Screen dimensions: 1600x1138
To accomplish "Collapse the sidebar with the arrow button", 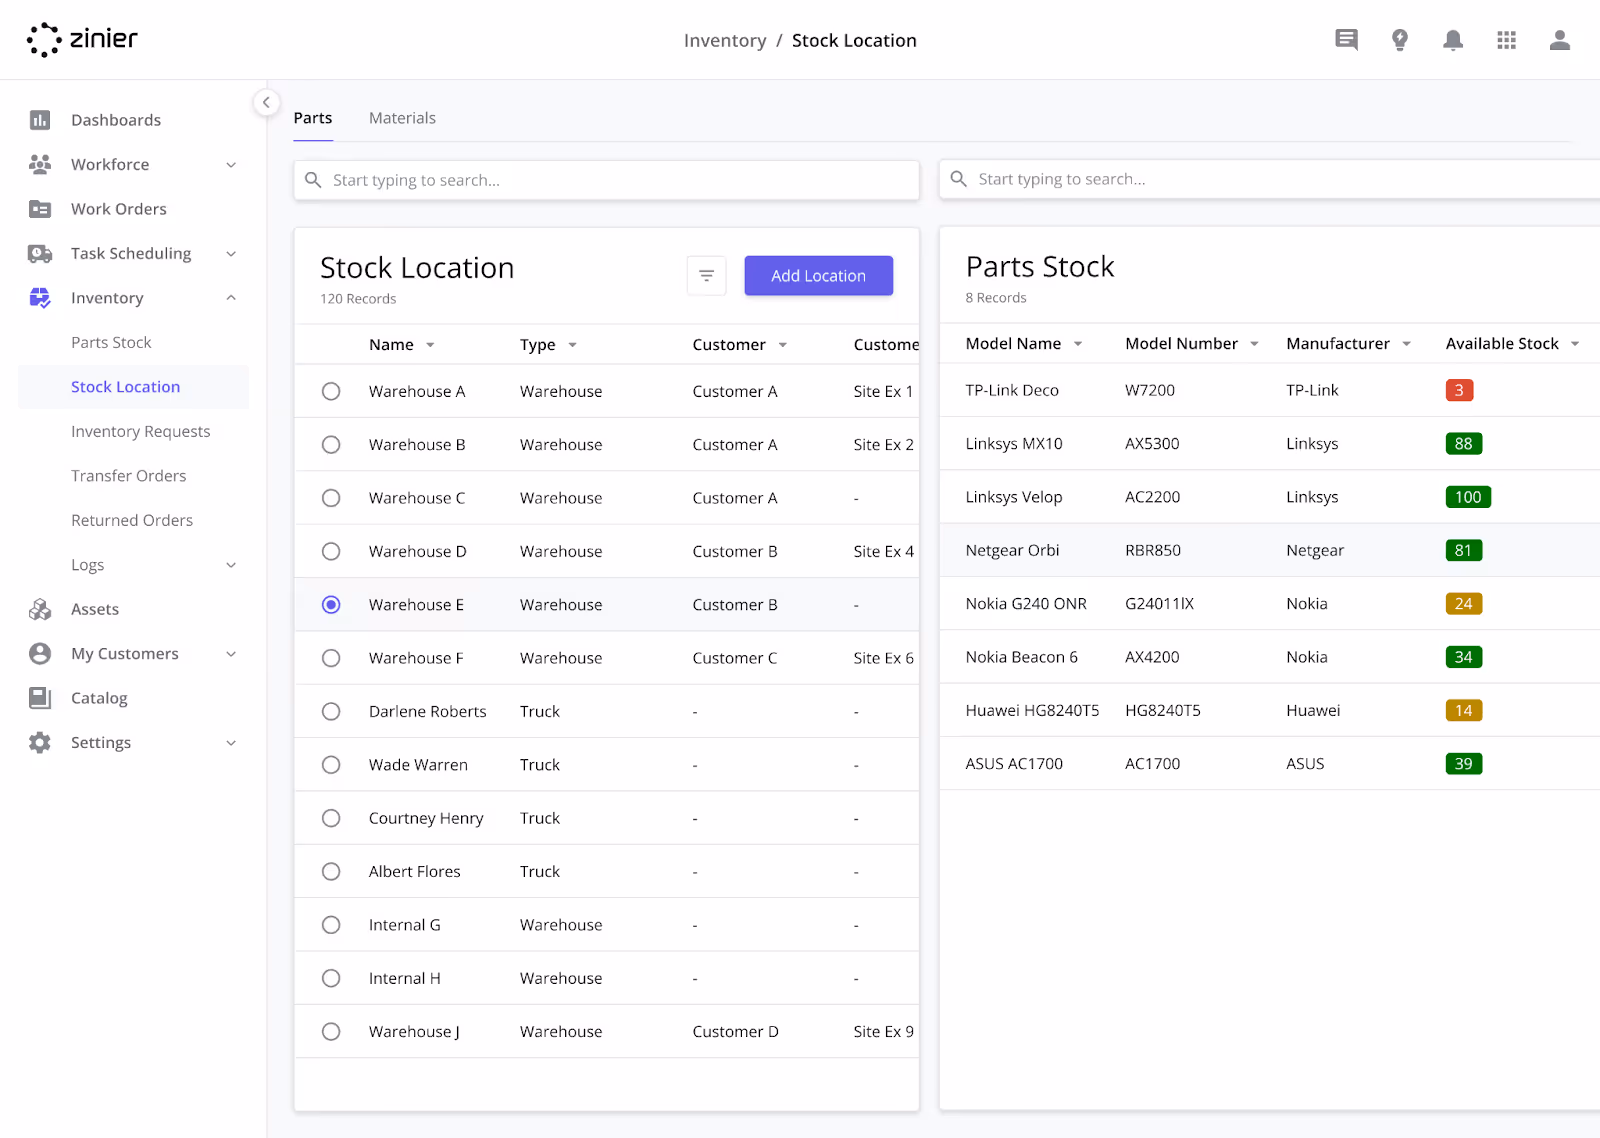I will (x=266, y=102).
